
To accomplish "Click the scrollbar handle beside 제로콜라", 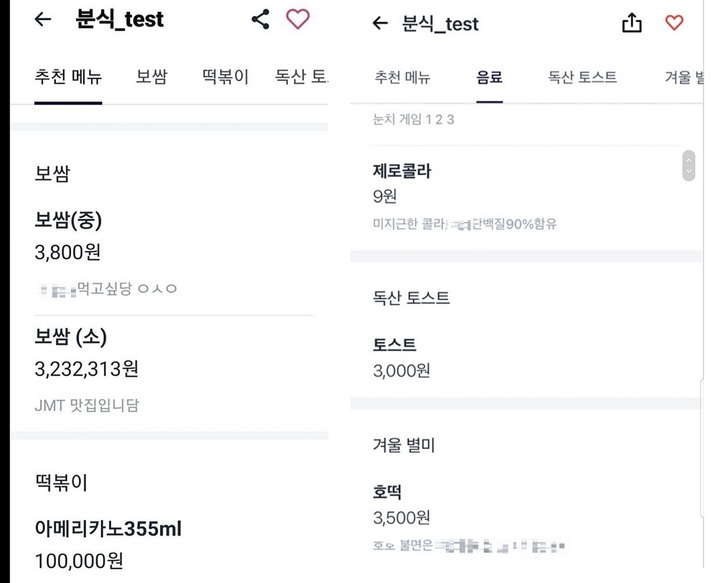I will (688, 165).
